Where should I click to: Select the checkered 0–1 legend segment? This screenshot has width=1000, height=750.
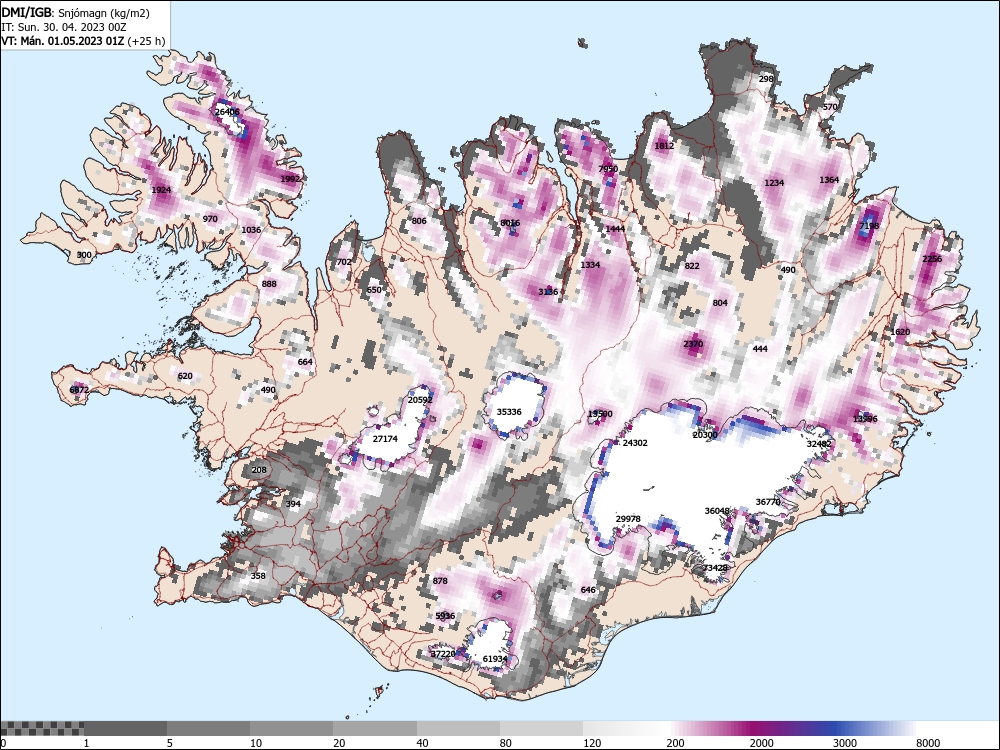[x=42, y=728]
